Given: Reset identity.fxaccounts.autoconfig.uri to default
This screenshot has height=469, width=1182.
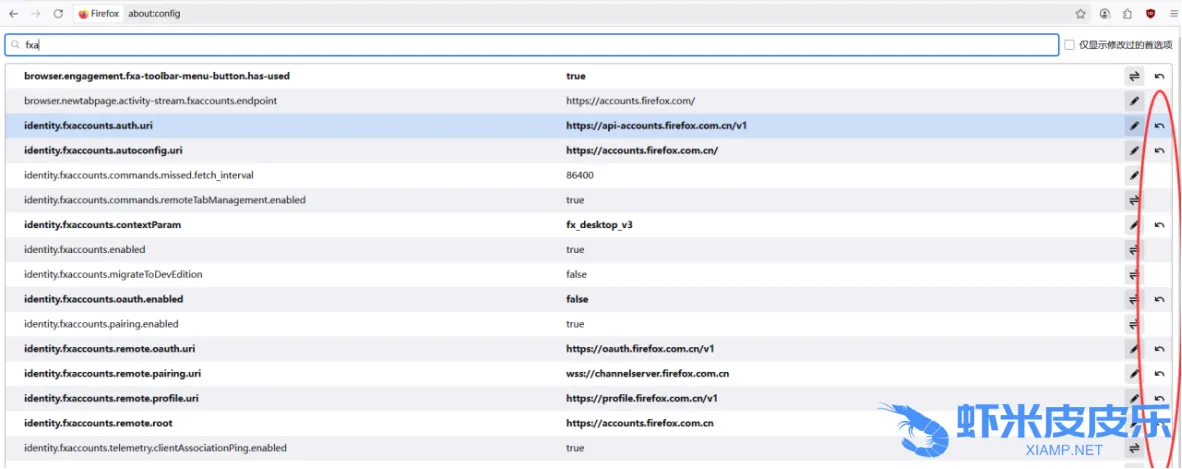Looking at the screenshot, I should pos(1159,151).
